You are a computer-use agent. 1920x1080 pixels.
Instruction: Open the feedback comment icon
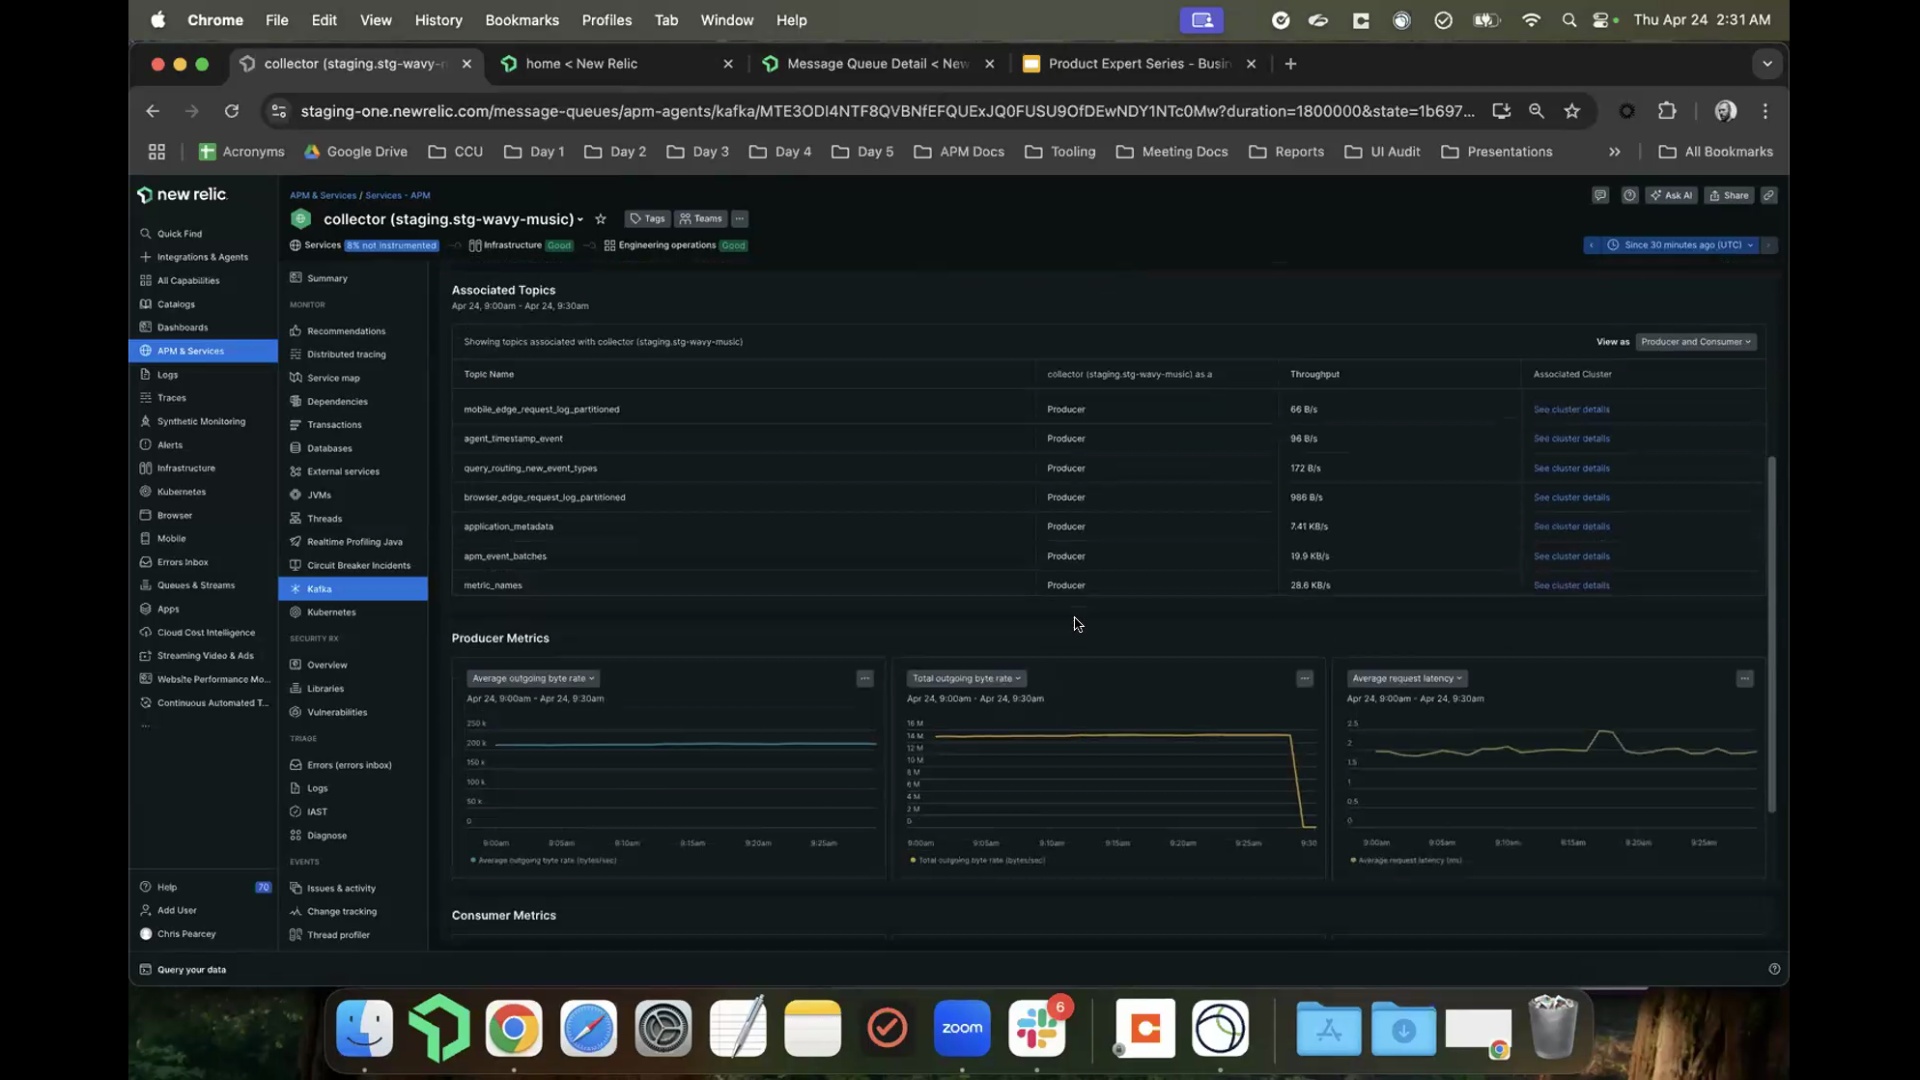(1600, 196)
